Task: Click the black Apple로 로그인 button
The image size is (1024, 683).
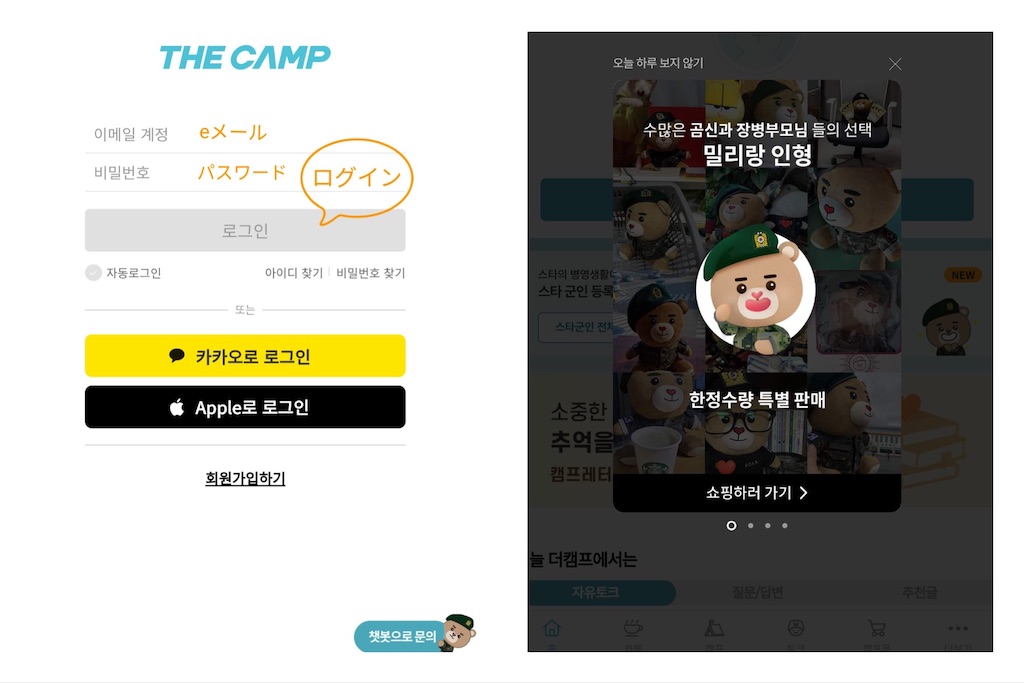Action: [245, 407]
